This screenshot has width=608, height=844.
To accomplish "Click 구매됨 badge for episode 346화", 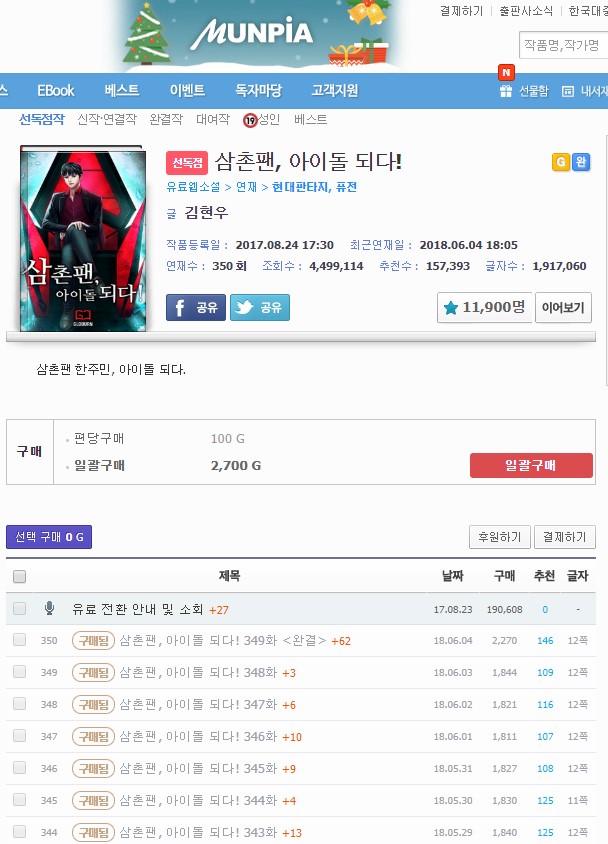I will 93,736.
